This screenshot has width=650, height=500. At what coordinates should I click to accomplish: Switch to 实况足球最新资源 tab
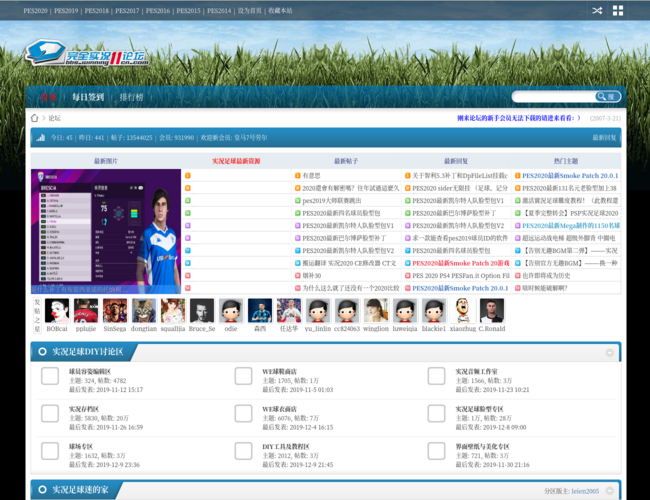click(236, 161)
